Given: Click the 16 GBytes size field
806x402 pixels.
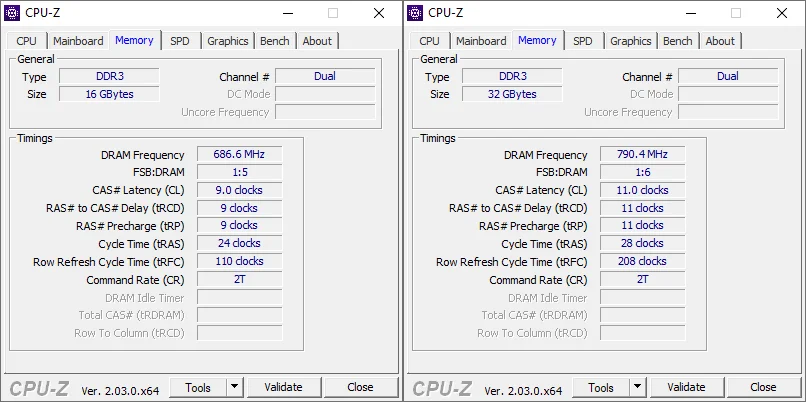Looking at the screenshot, I should click(109, 94).
